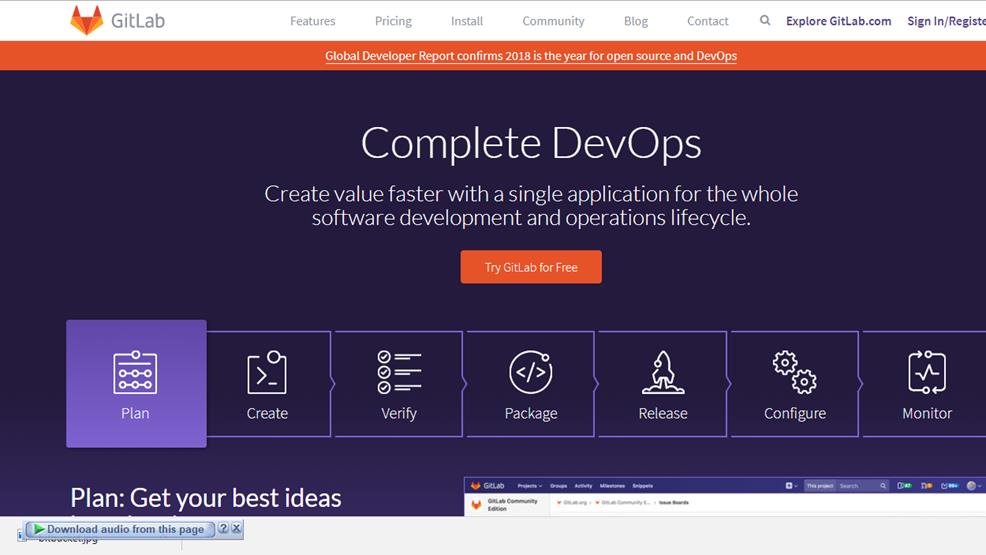The image size is (986, 555).
Task: Click the help question mark on download bar
Action: tap(223, 529)
